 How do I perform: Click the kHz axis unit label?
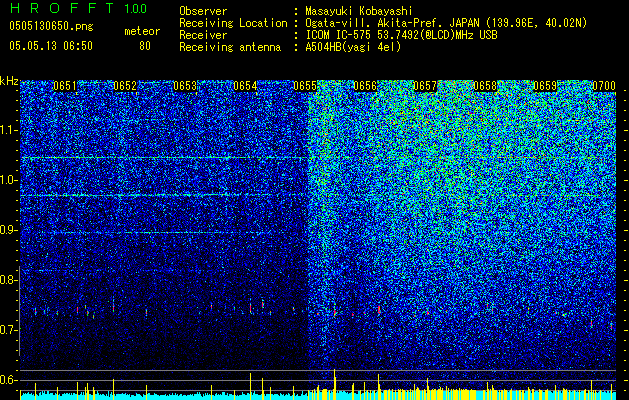(x=9, y=81)
